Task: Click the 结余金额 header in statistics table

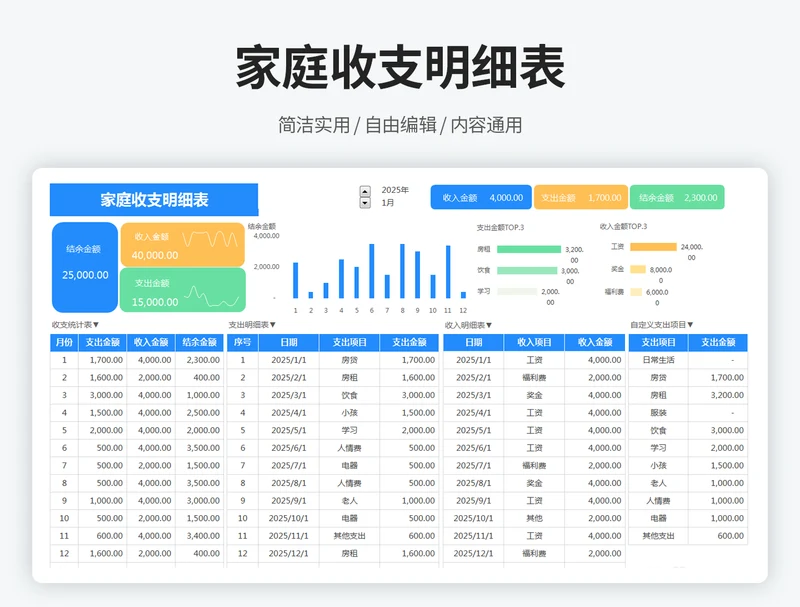Action: click(x=199, y=342)
